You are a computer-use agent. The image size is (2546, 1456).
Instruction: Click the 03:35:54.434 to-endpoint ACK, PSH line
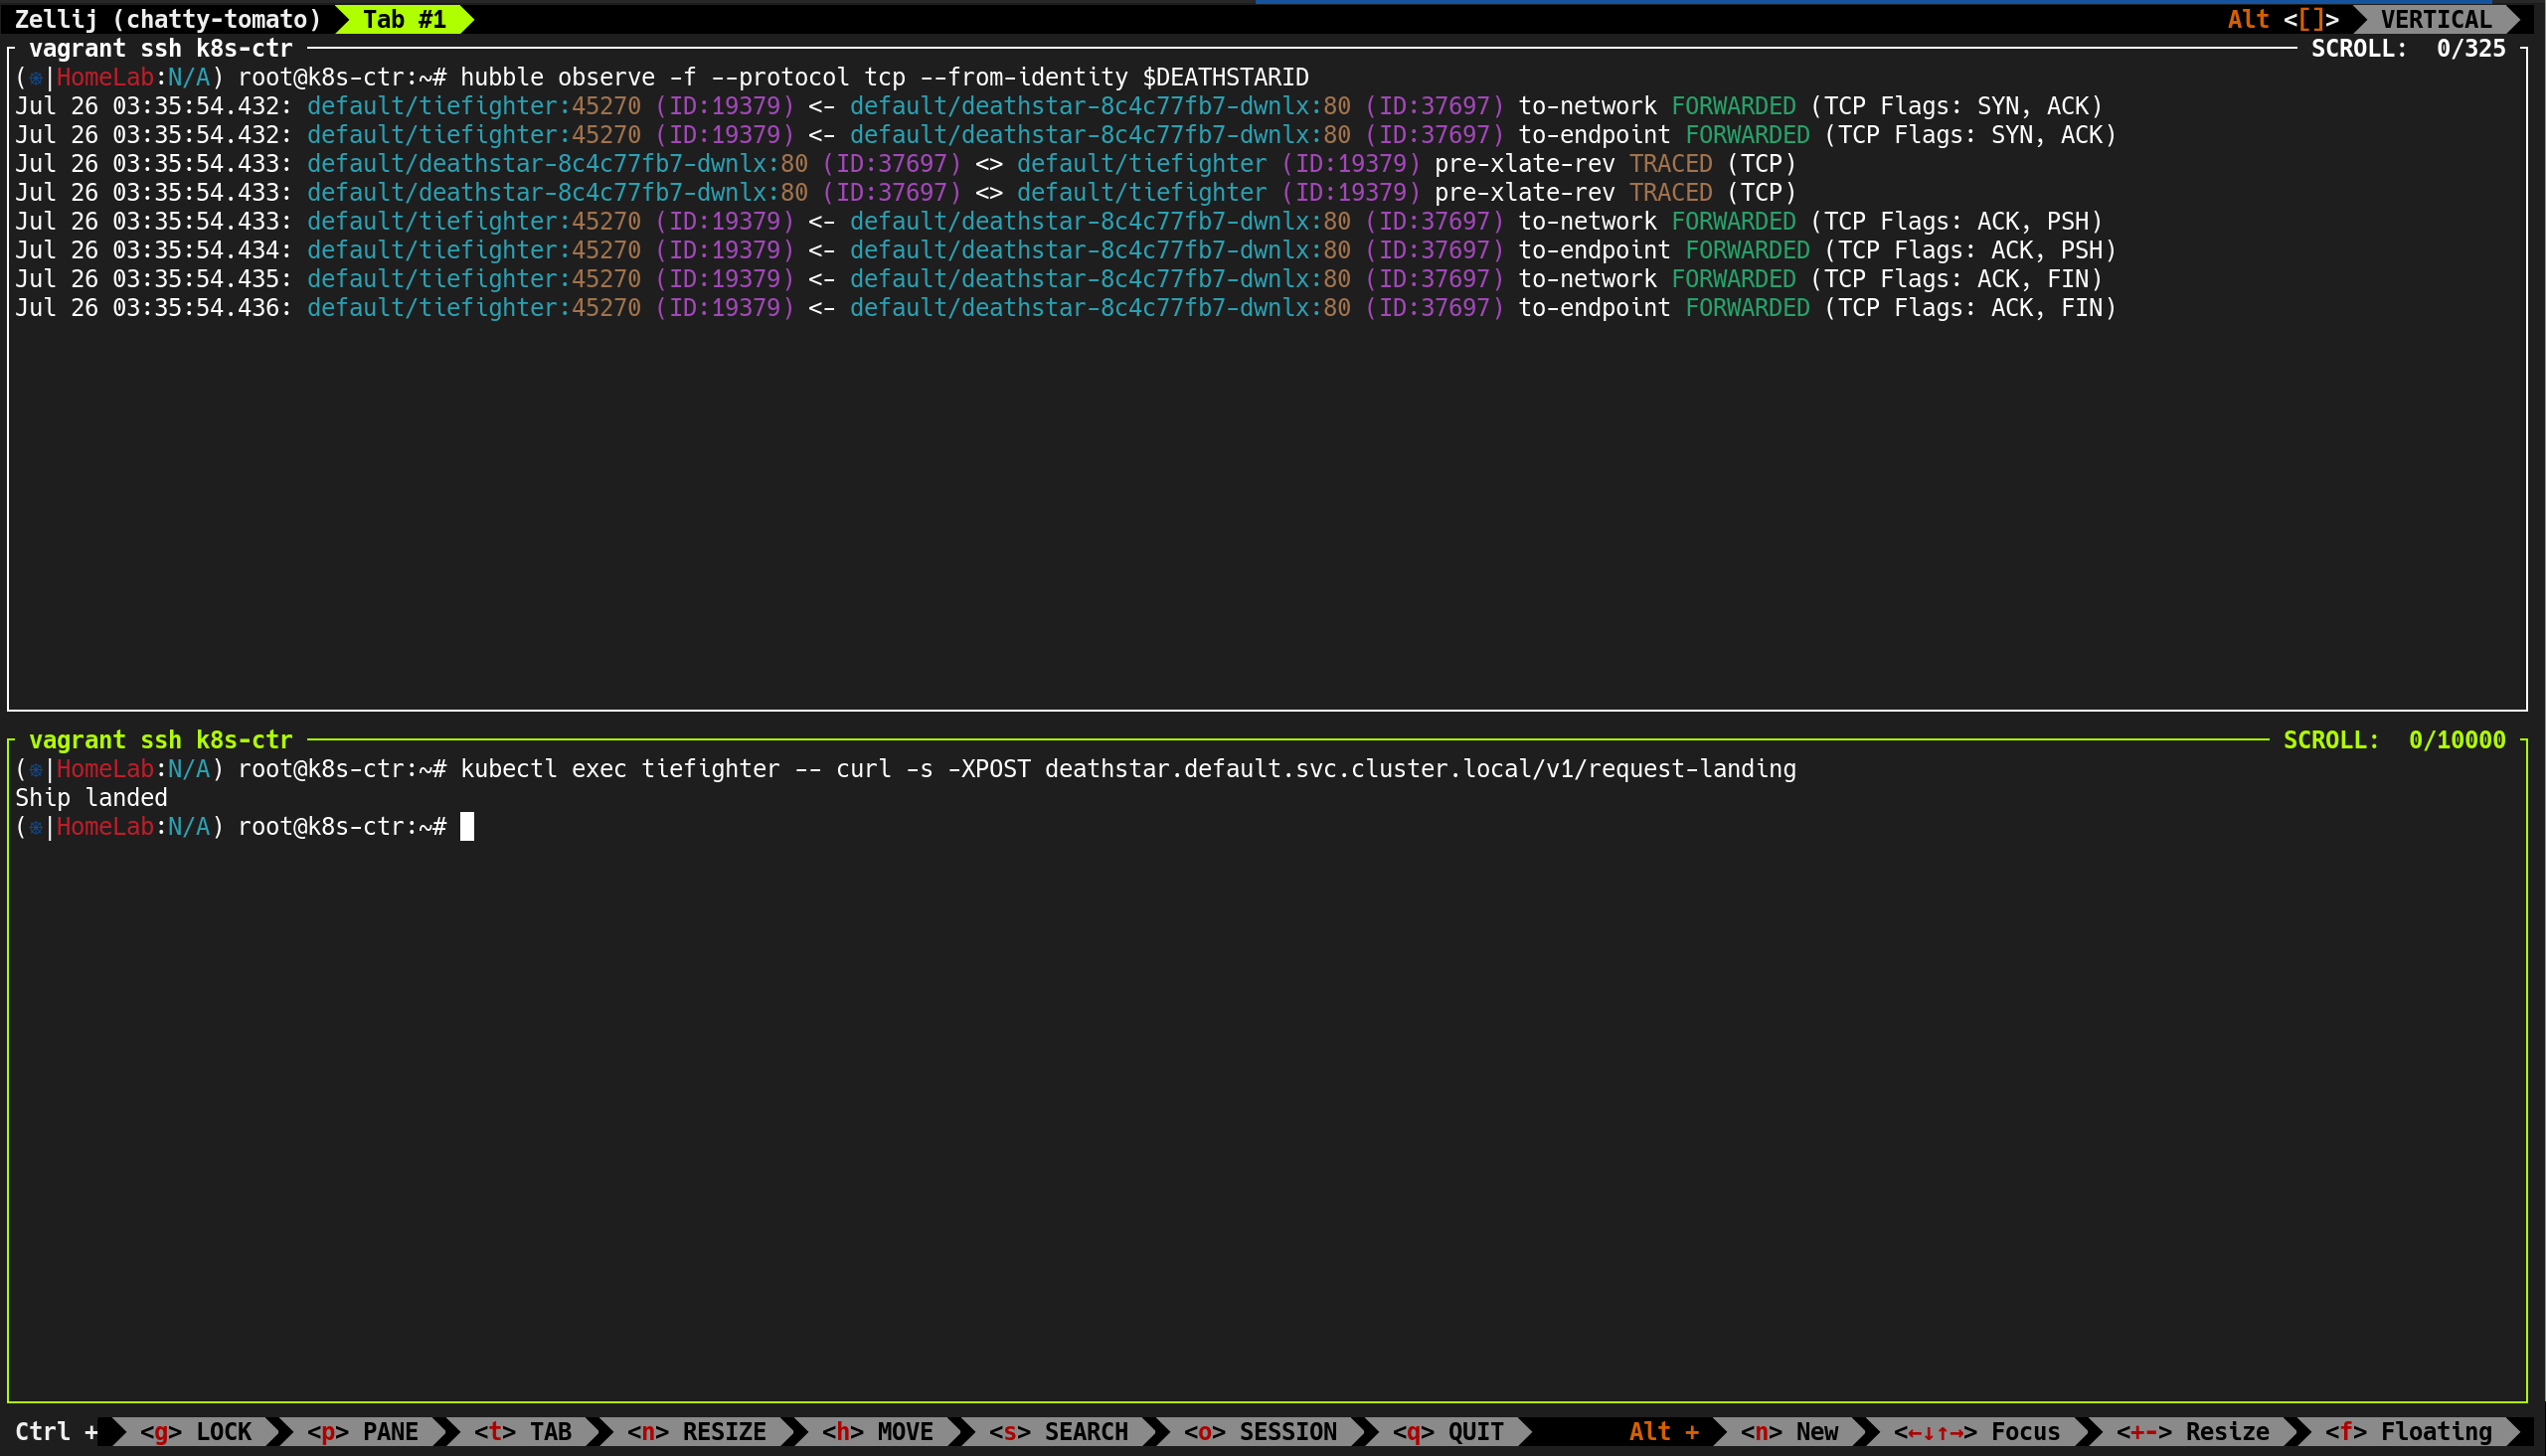(x=1066, y=250)
